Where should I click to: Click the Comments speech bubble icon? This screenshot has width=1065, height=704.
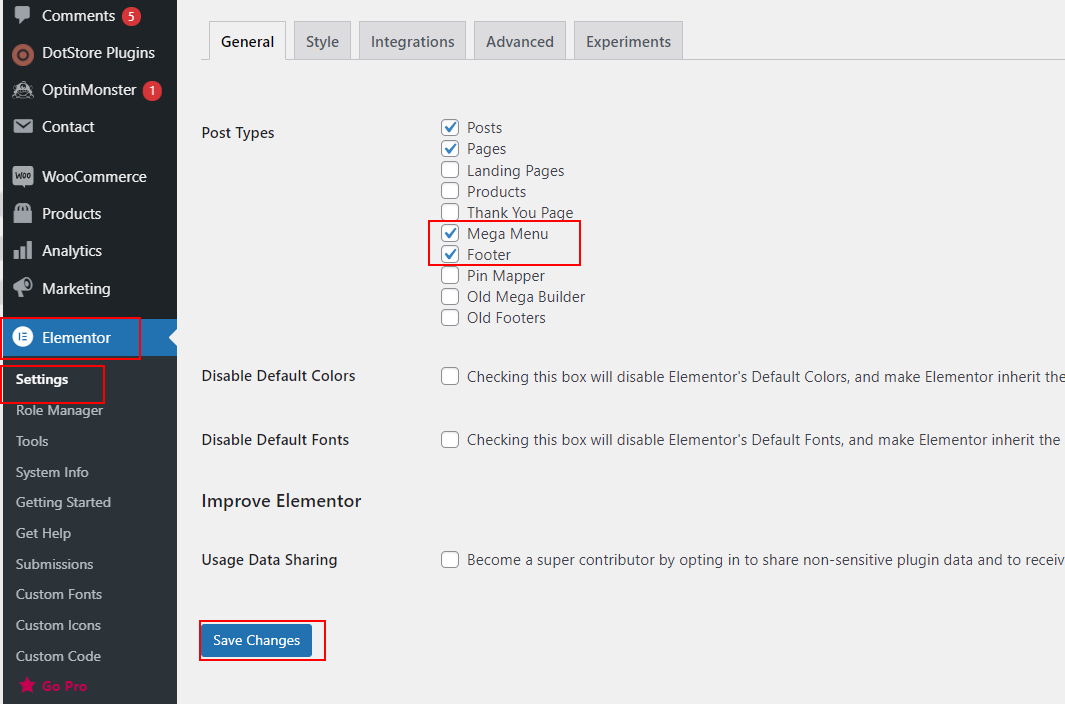(x=22, y=15)
